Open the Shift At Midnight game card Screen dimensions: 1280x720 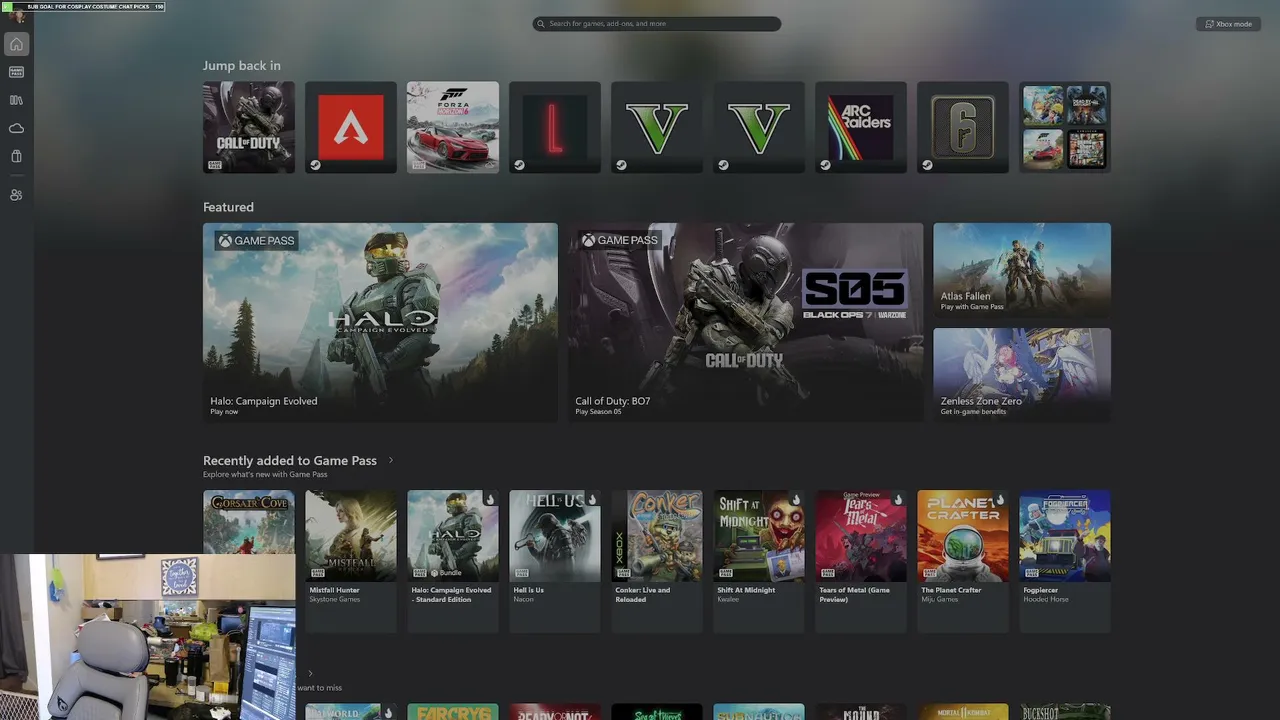click(x=759, y=561)
